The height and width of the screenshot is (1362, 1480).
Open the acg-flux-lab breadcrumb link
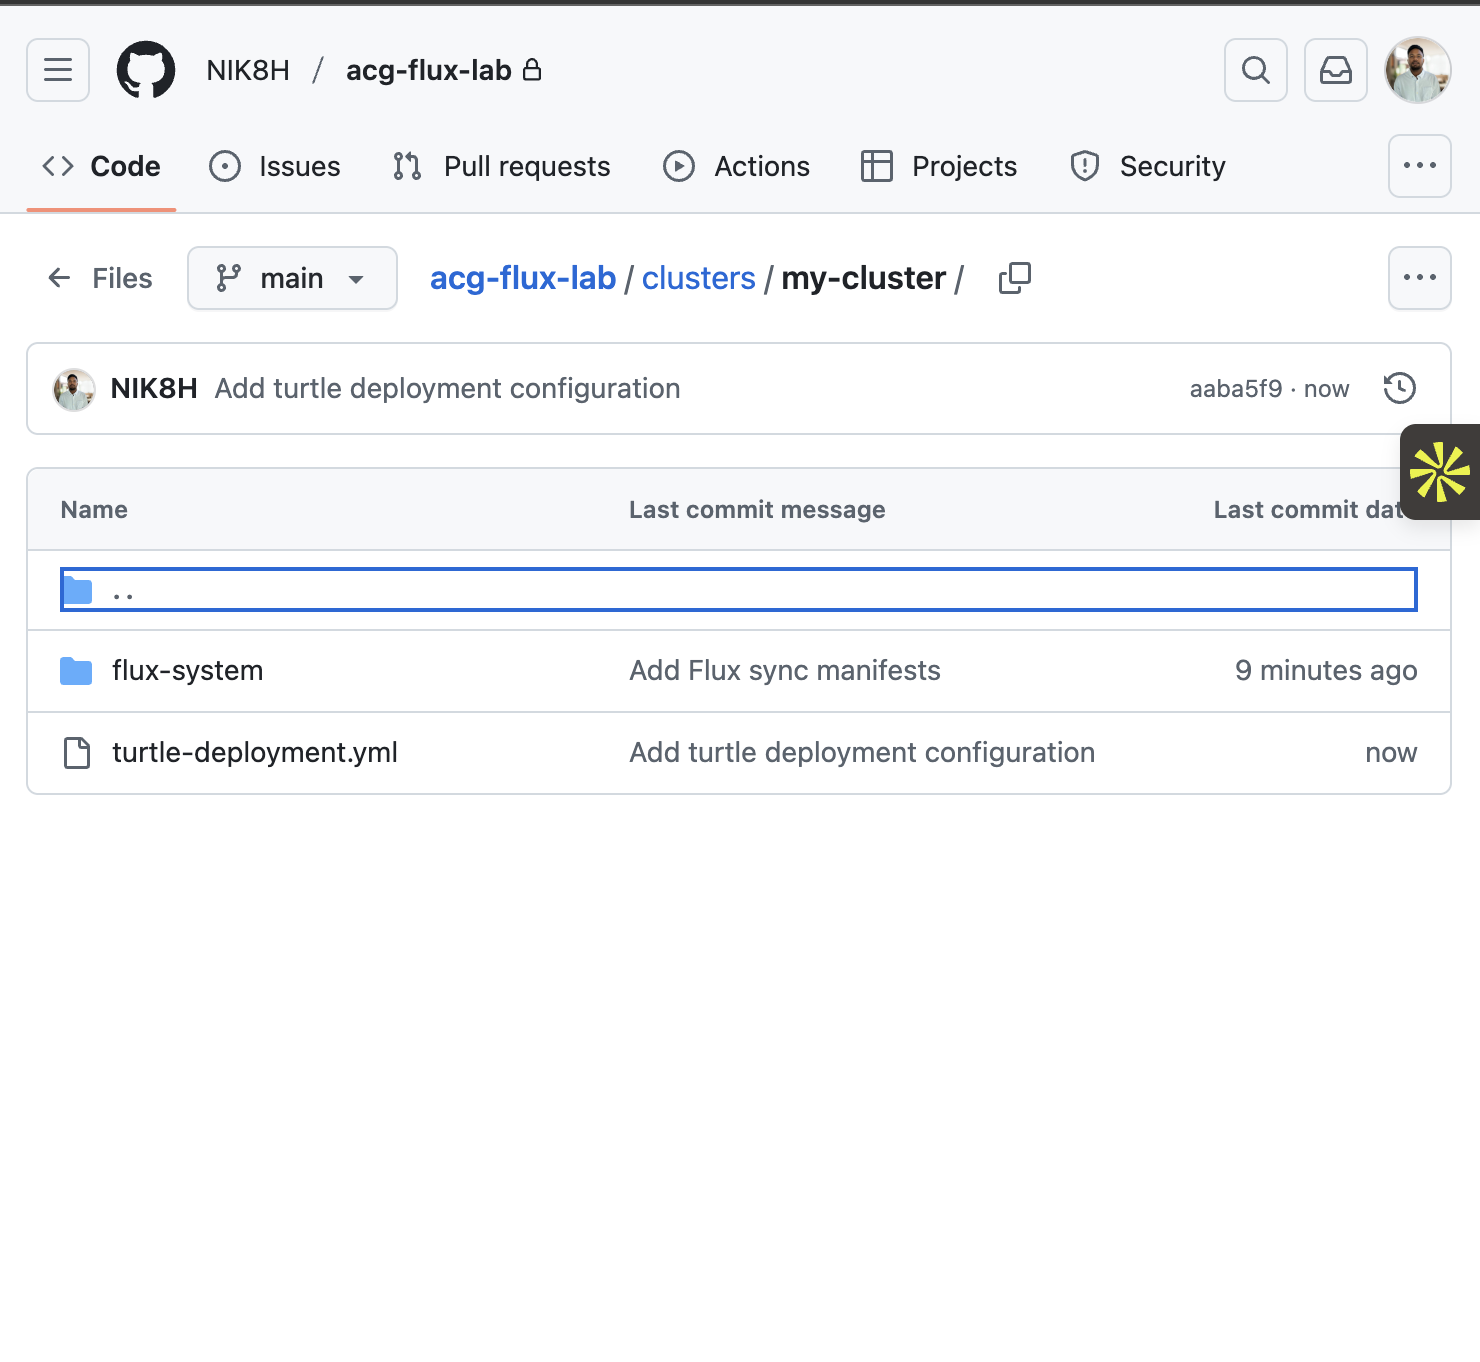[x=522, y=278]
